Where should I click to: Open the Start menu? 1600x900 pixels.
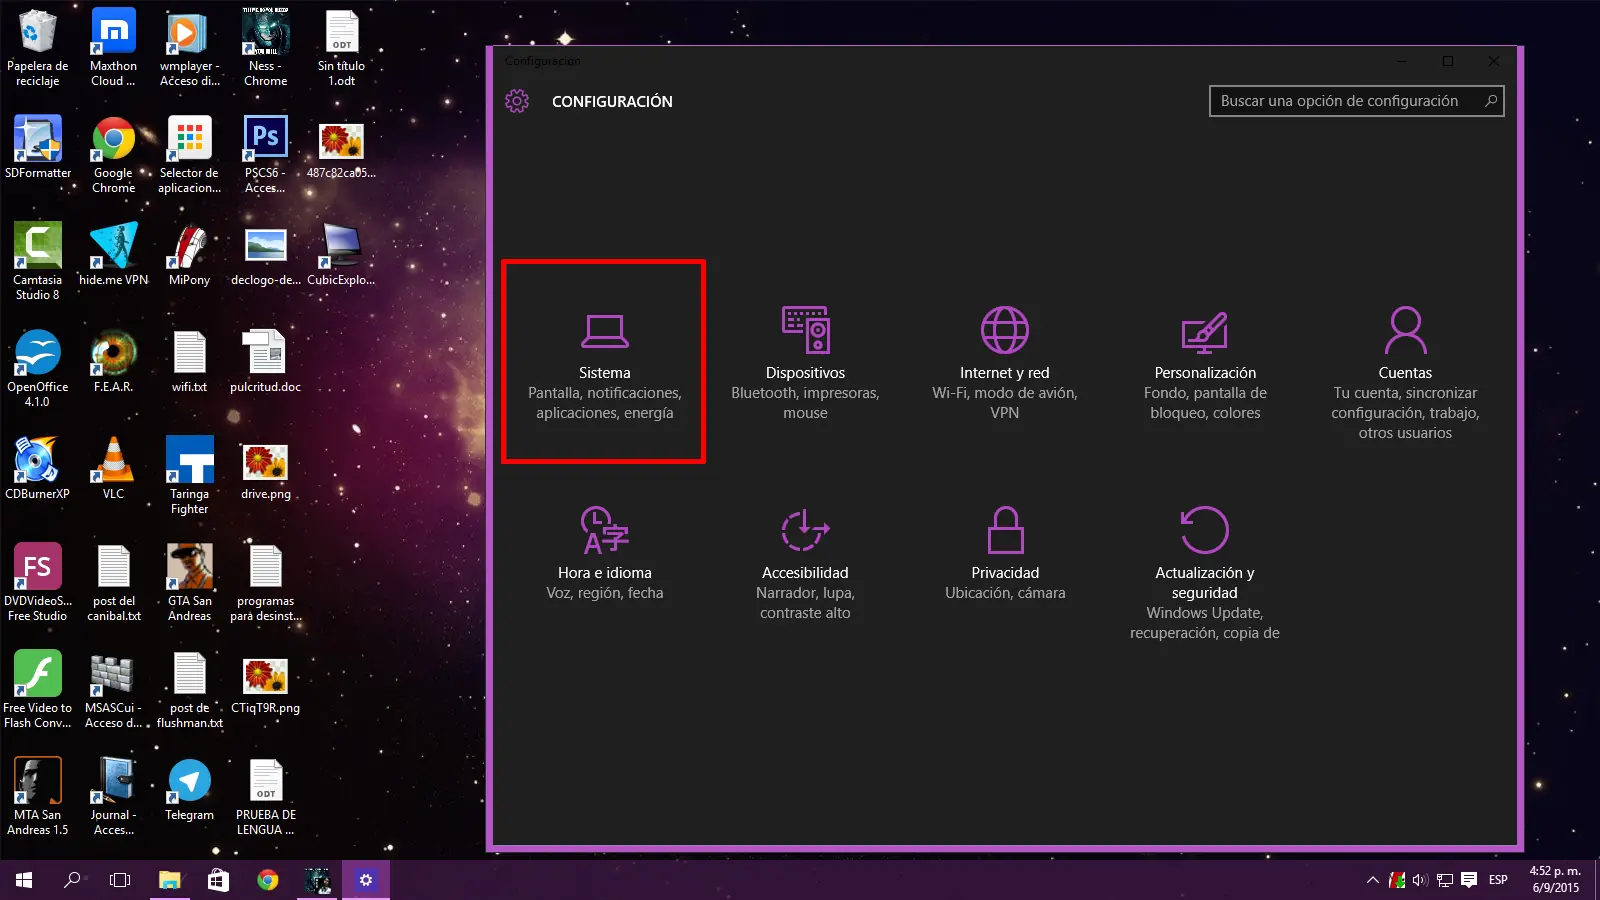[x=21, y=880]
